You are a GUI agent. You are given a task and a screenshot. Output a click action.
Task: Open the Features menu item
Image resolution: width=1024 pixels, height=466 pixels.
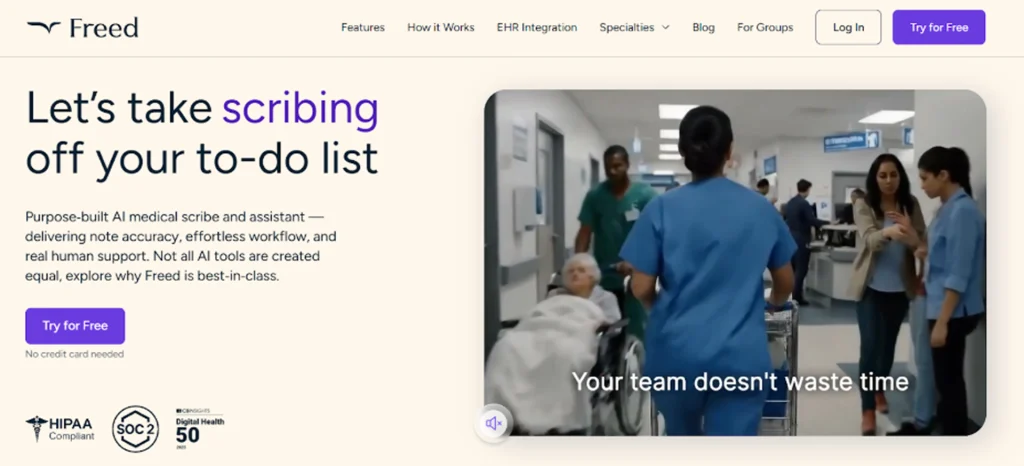pos(362,28)
